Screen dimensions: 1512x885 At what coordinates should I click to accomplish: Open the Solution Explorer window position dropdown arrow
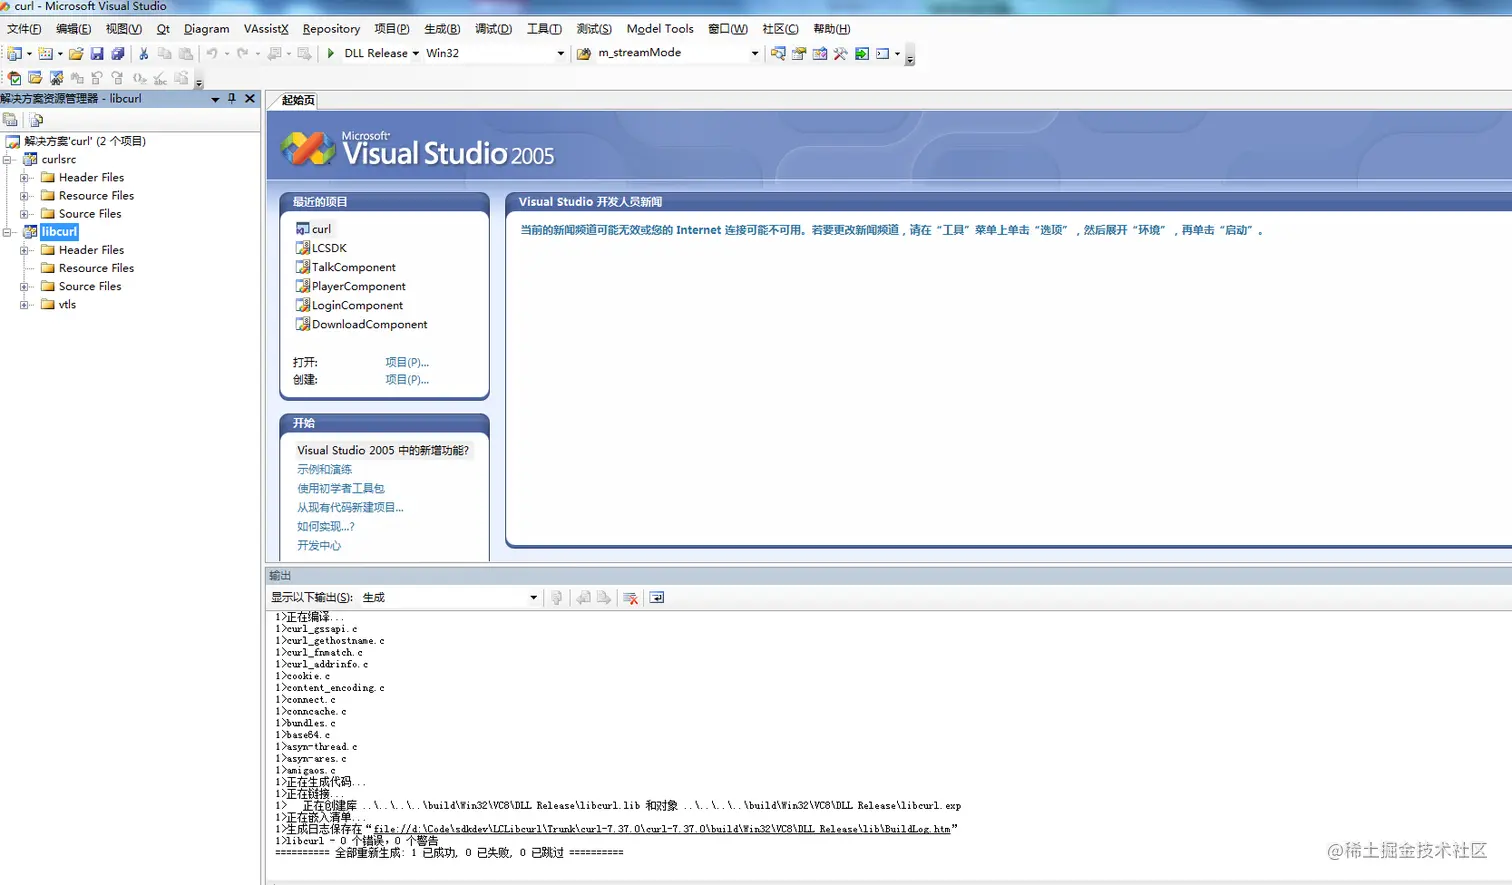(x=215, y=99)
